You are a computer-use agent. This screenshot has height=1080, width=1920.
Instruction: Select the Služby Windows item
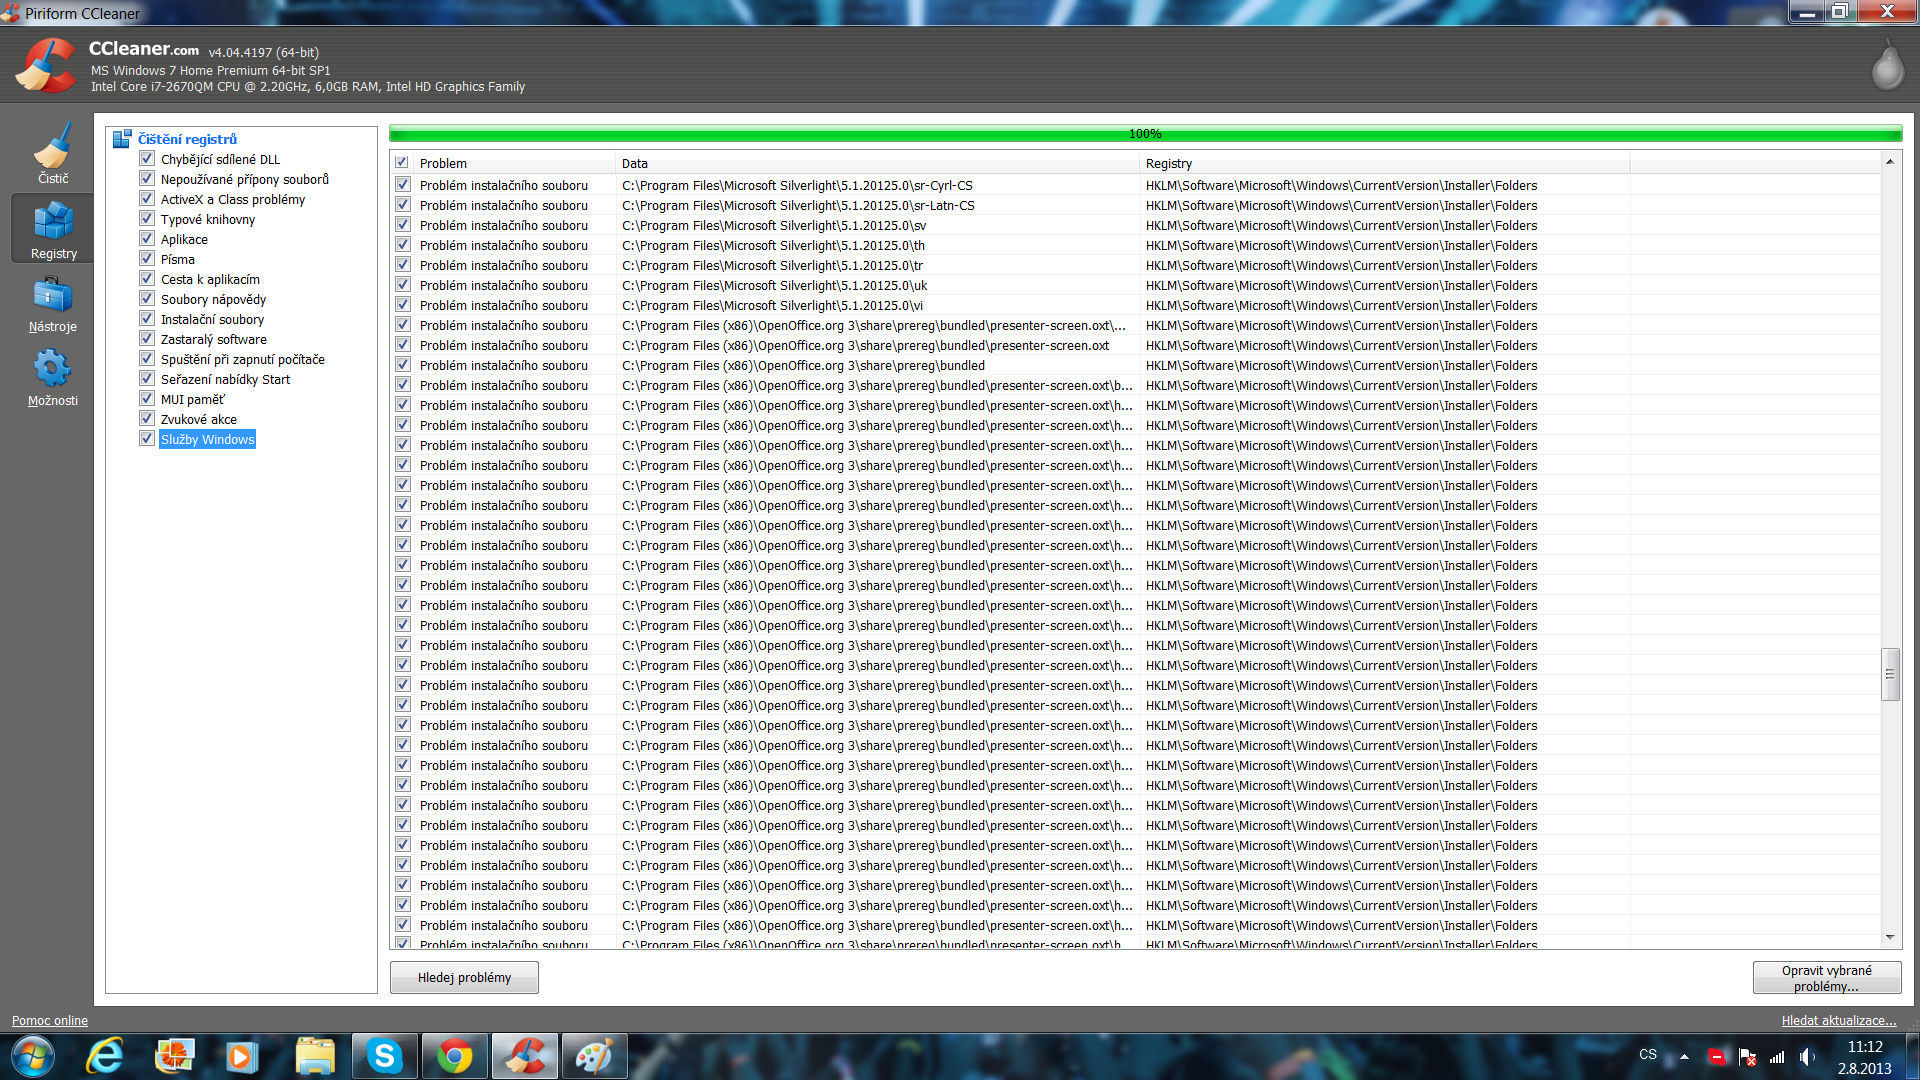(x=207, y=439)
